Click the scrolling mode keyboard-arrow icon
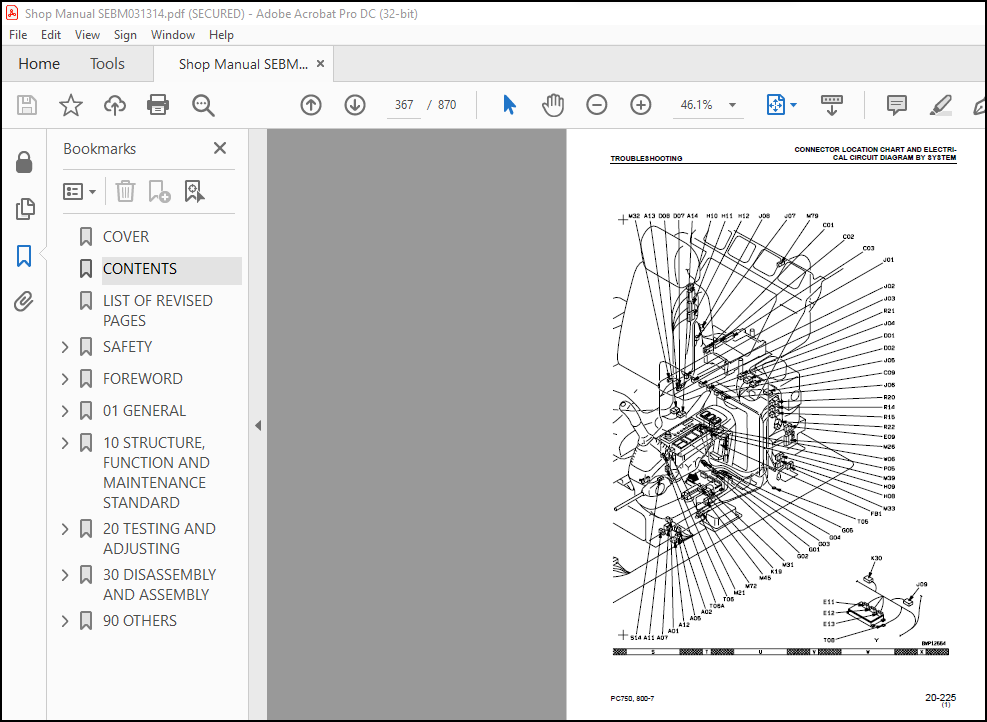This screenshot has width=987, height=722. (832, 104)
